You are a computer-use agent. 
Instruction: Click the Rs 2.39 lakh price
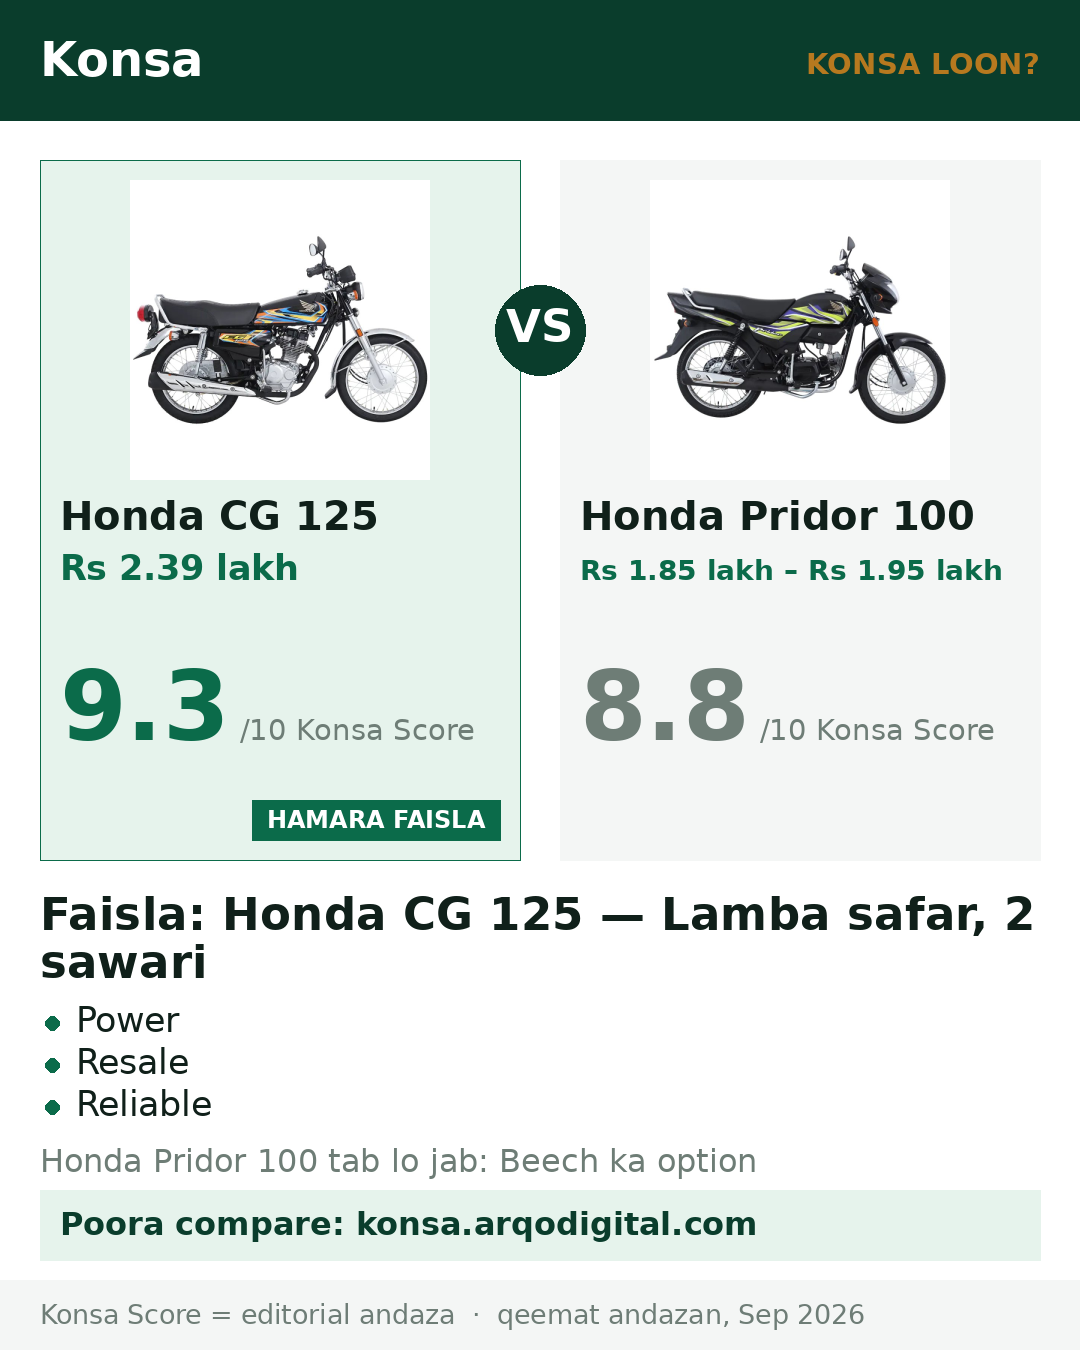coord(179,568)
